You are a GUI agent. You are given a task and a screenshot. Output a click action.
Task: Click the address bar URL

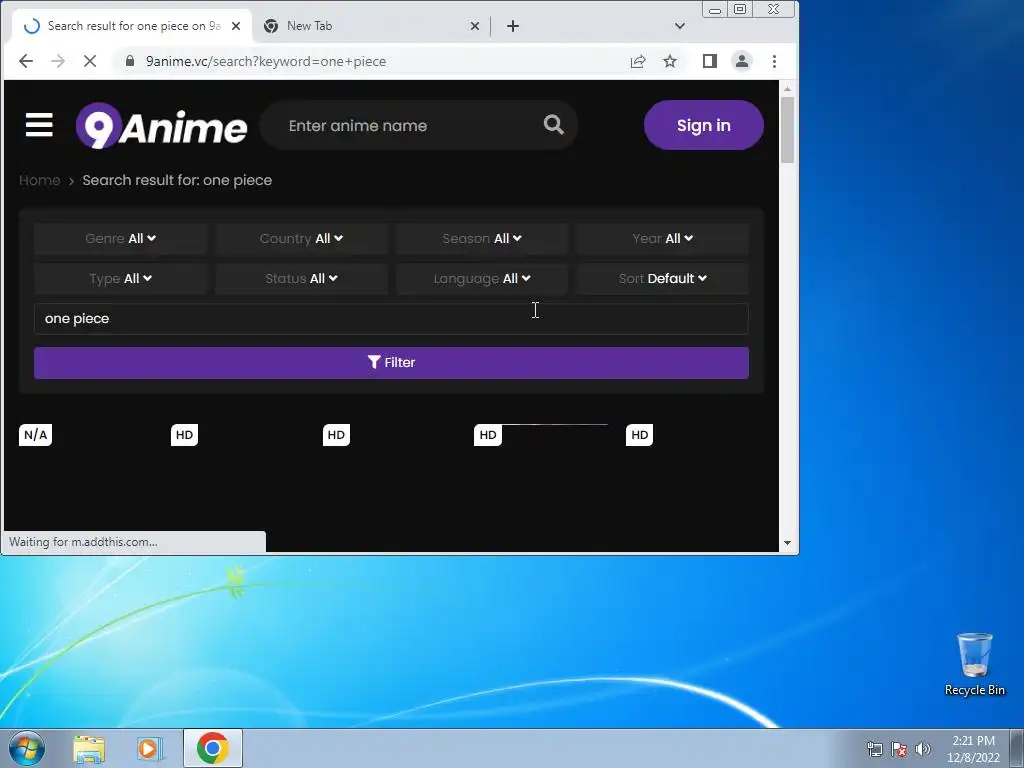tap(266, 61)
